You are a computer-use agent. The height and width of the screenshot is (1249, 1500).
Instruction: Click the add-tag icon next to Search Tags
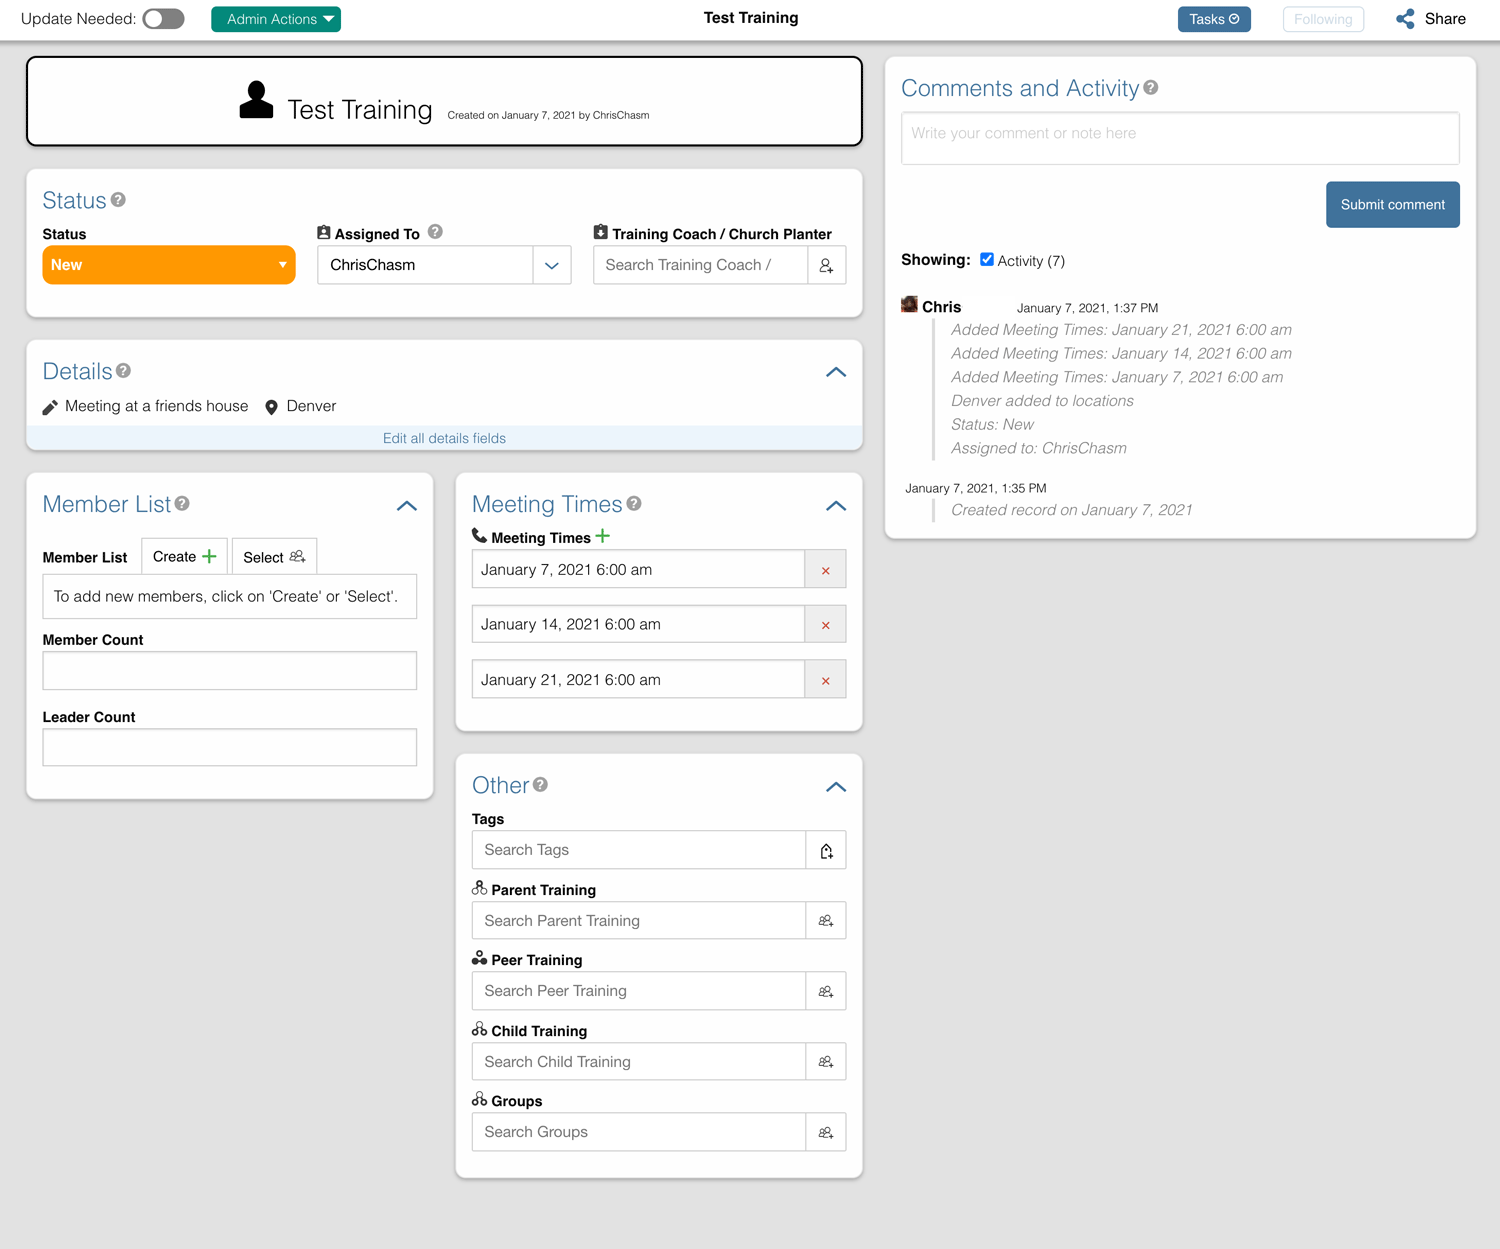[x=826, y=850]
